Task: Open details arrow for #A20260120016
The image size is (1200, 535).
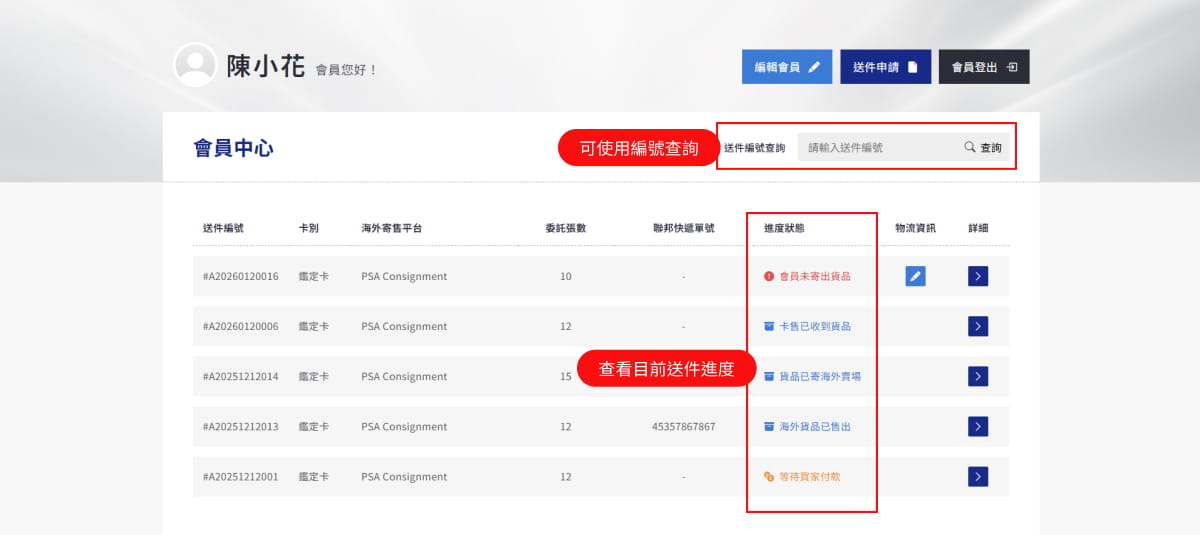Action: tap(978, 276)
